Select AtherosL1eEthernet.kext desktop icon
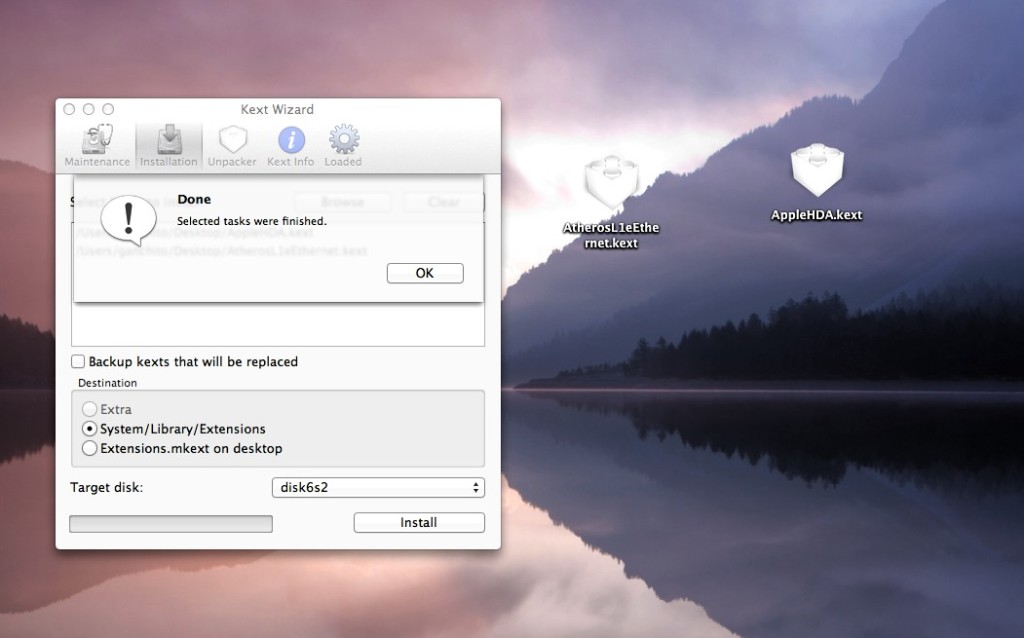This screenshot has width=1024, height=638. pos(611,183)
